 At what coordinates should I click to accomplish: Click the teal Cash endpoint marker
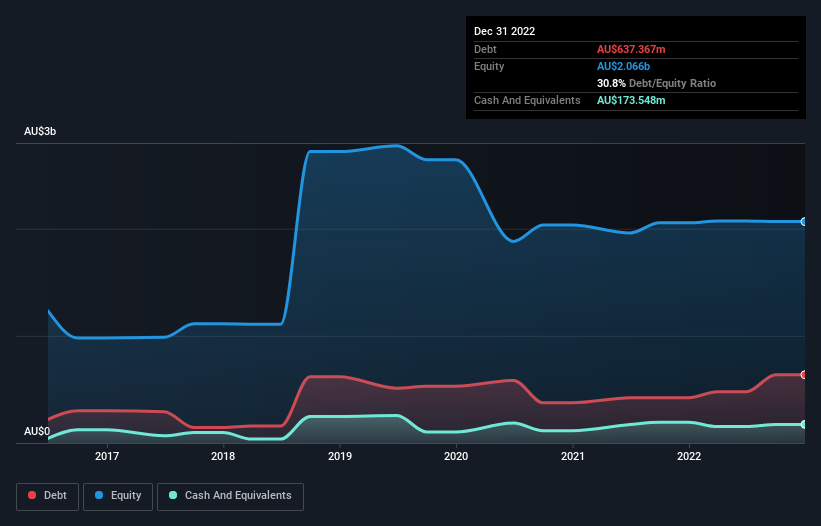coord(804,424)
